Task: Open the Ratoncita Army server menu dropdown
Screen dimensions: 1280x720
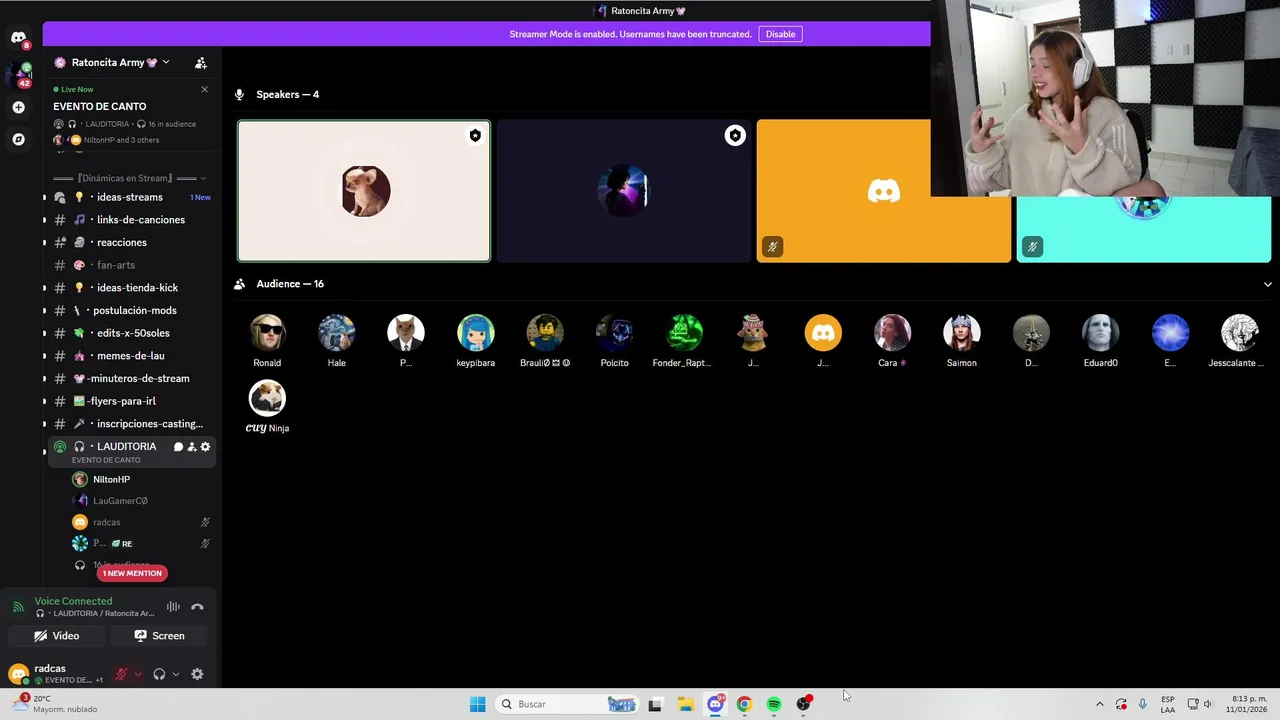Action: [112, 62]
